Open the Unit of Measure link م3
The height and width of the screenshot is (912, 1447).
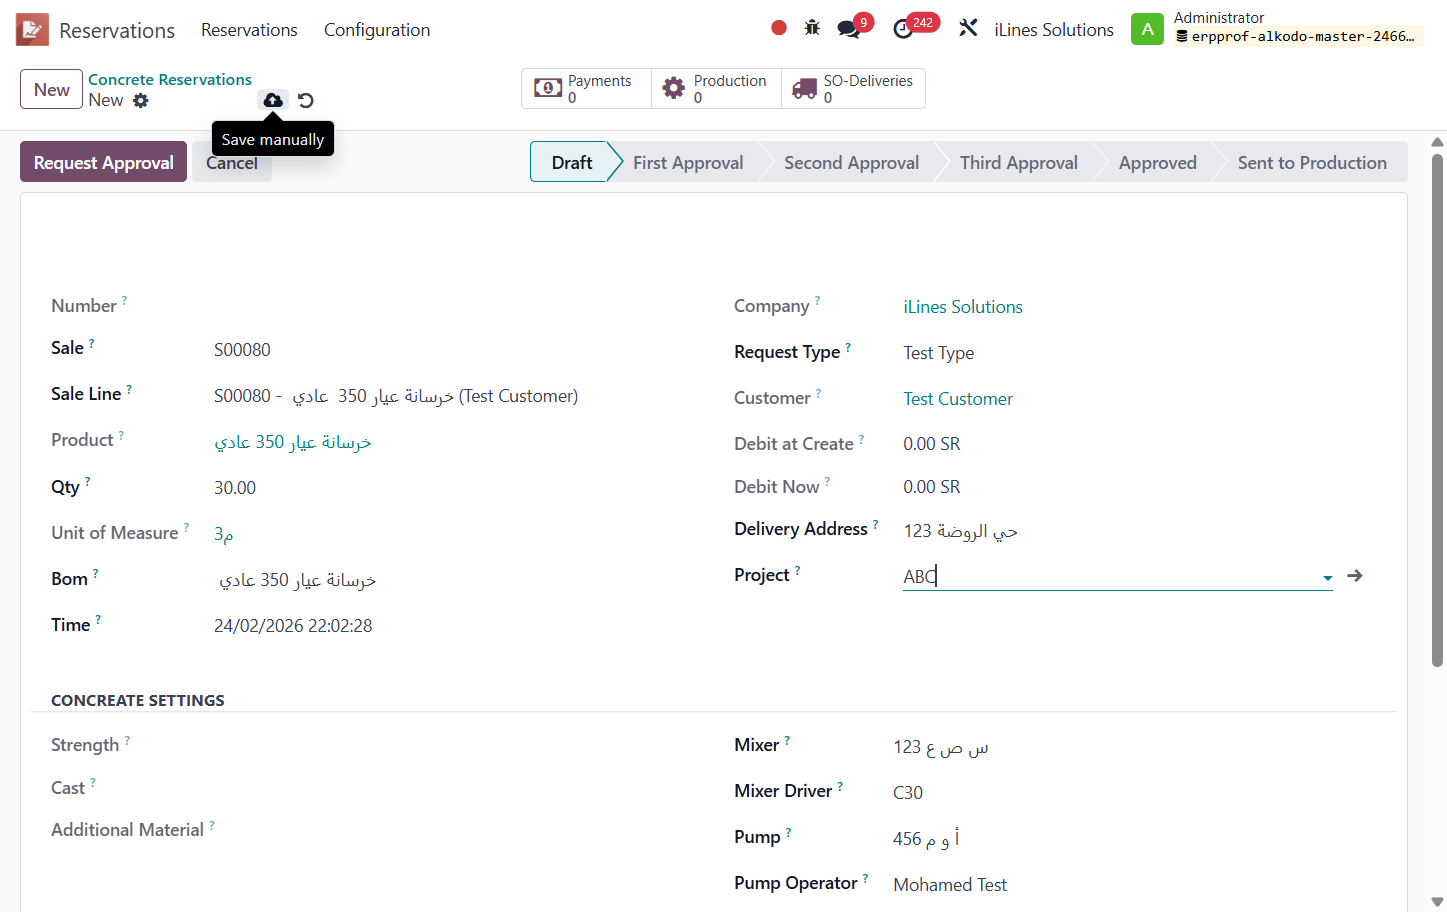(x=224, y=534)
